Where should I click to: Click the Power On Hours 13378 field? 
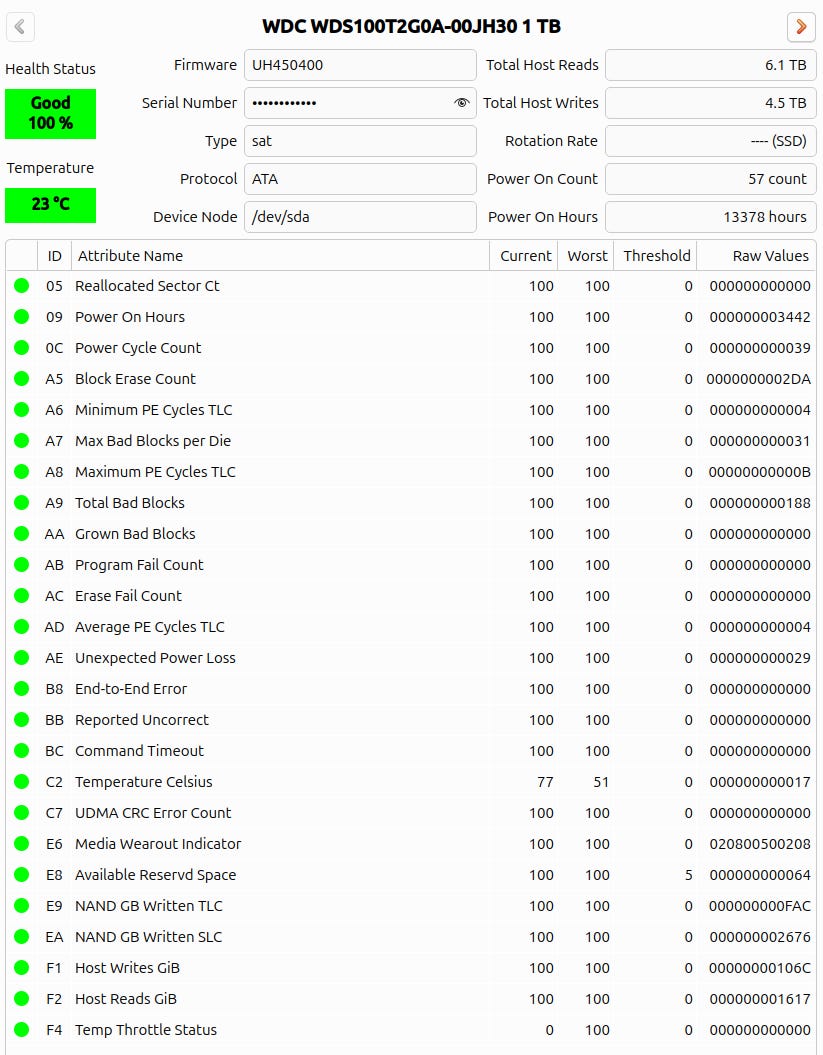point(710,217)
